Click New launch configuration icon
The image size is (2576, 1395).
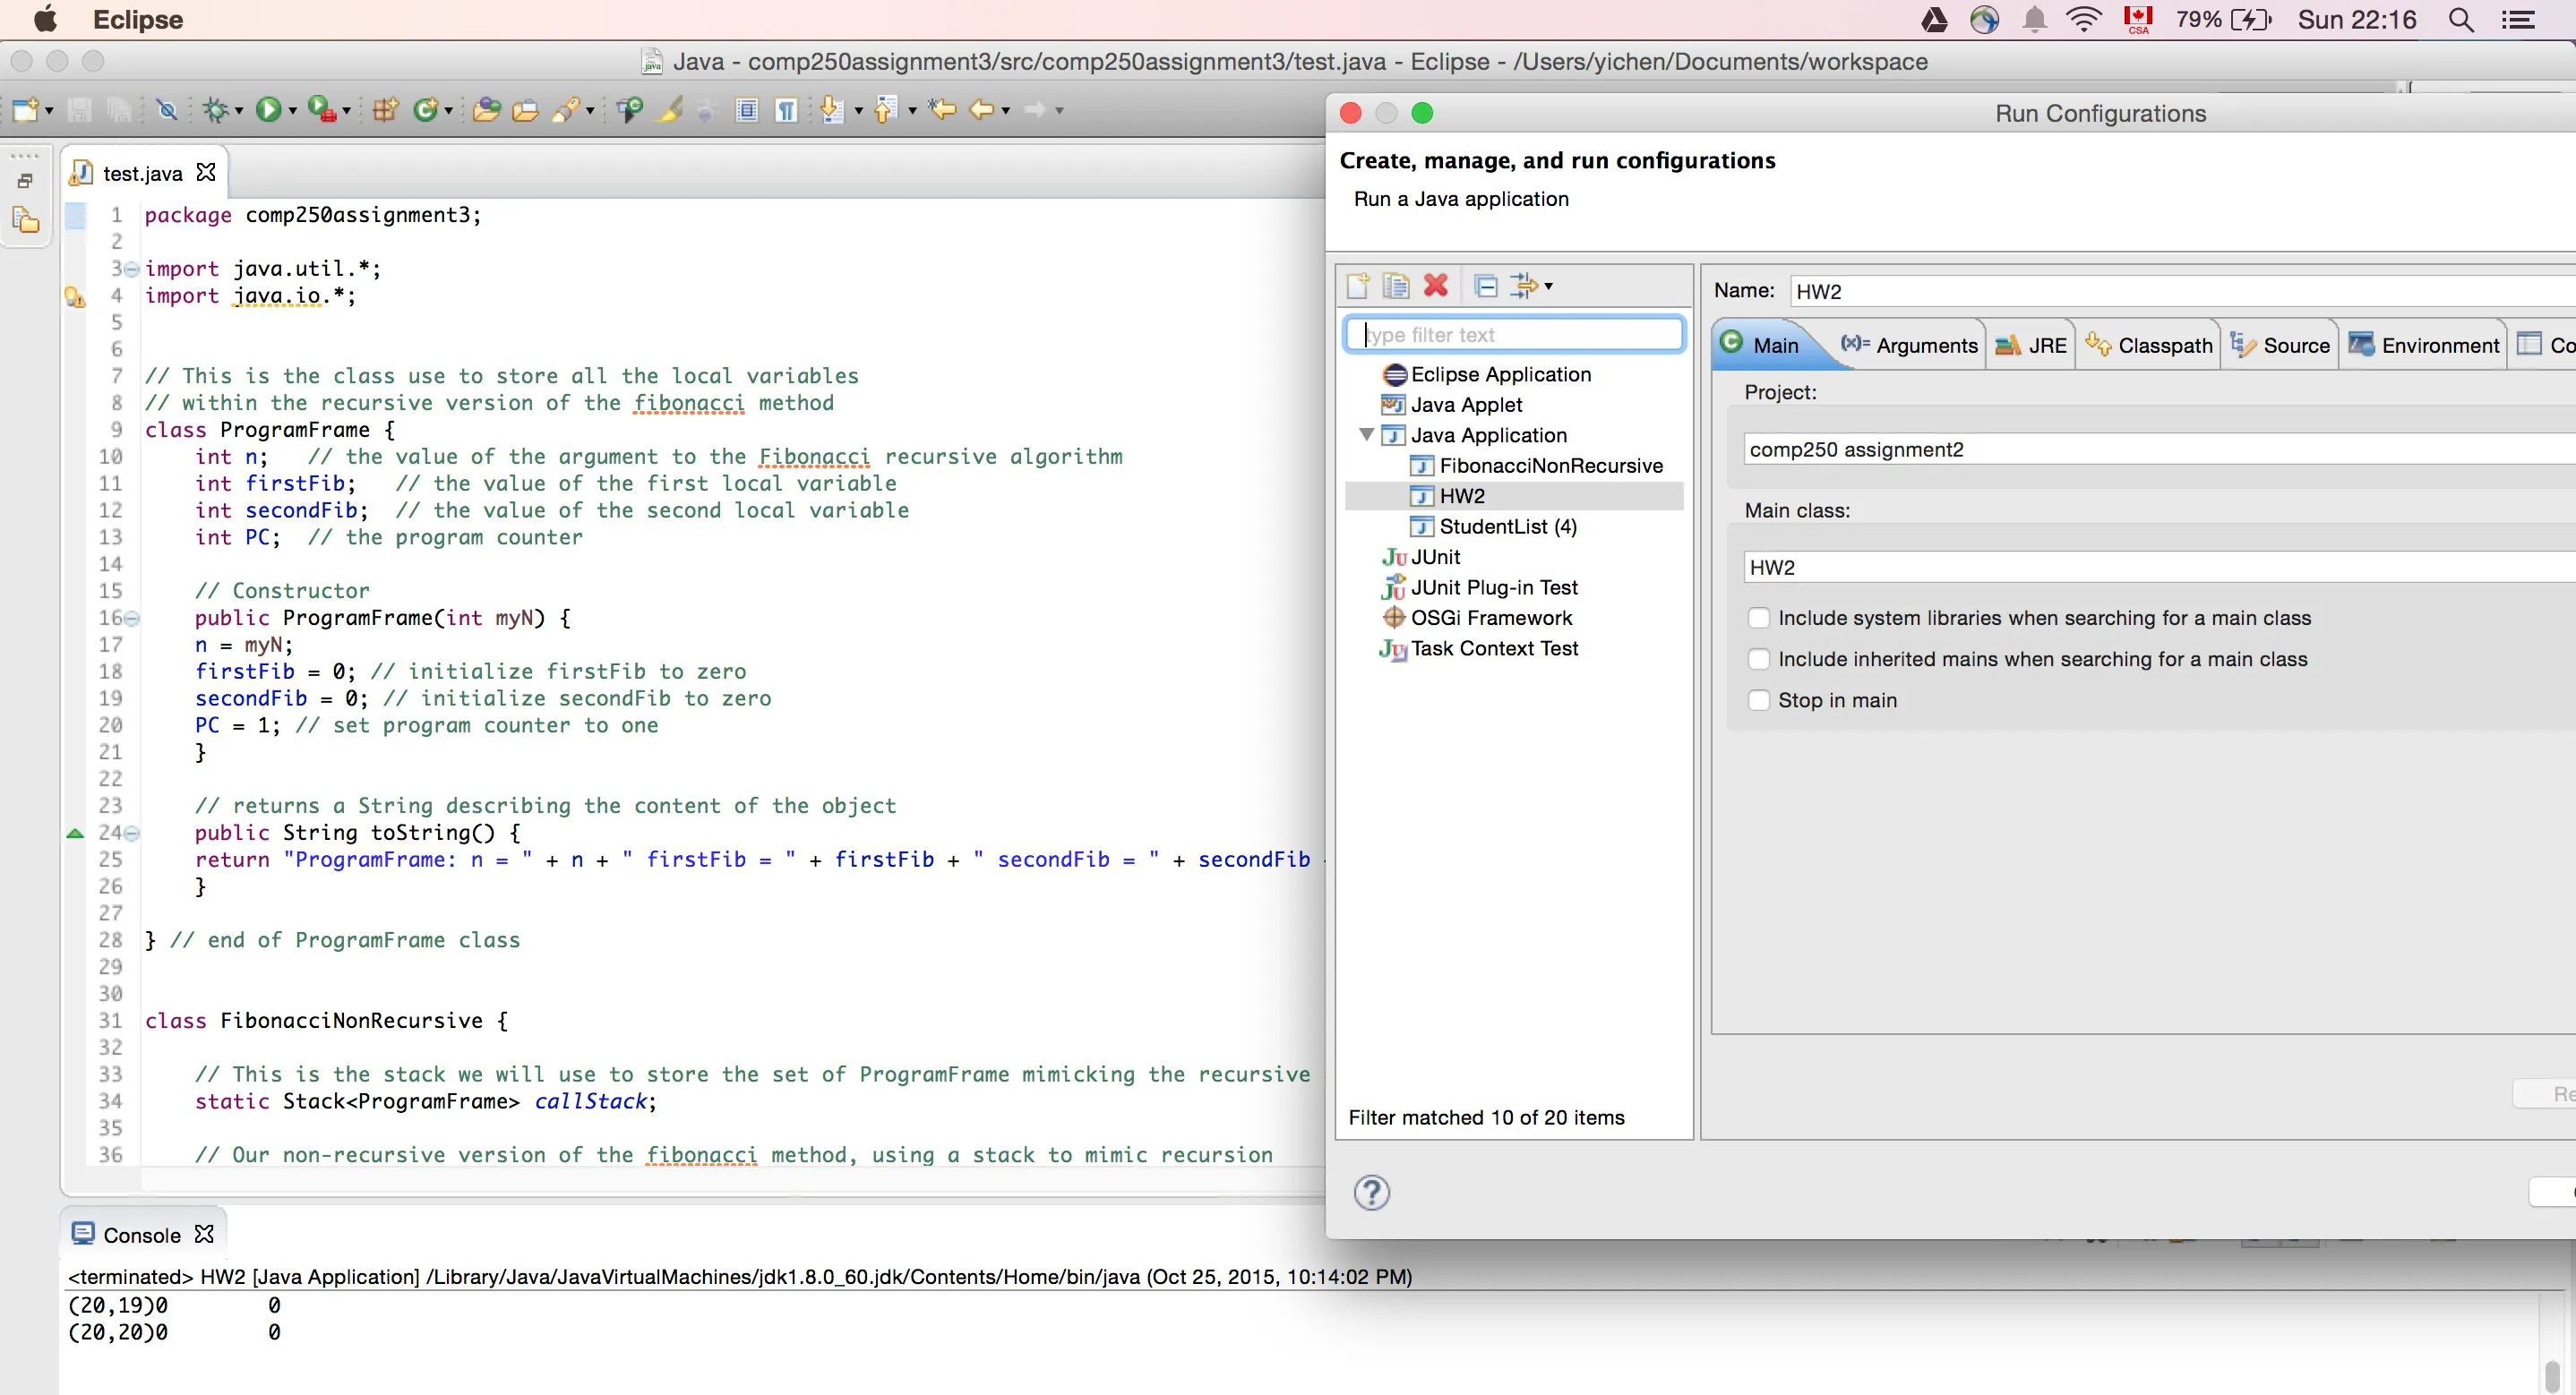1357,286
